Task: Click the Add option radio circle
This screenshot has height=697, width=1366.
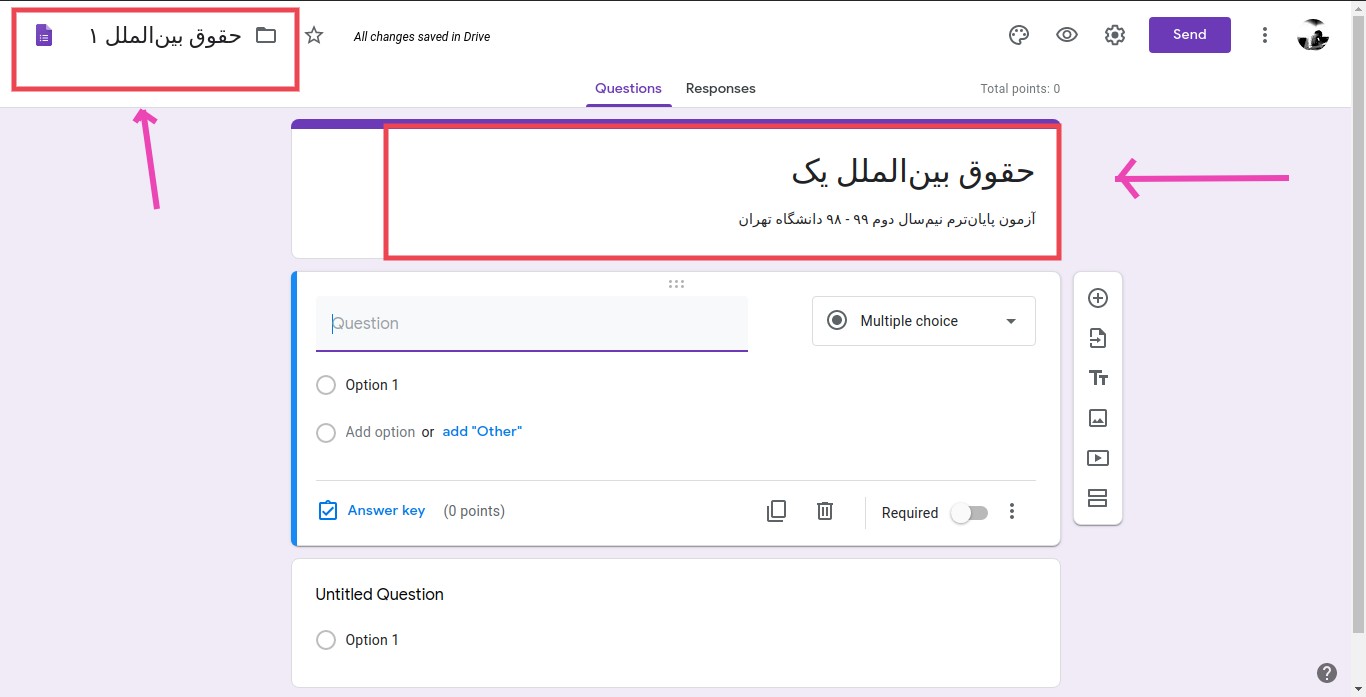Action: pos(326,433)
